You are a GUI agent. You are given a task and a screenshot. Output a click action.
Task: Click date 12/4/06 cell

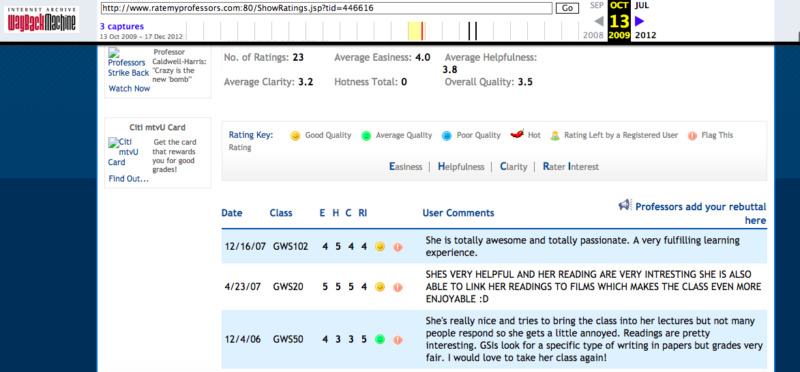pos(243,340)
